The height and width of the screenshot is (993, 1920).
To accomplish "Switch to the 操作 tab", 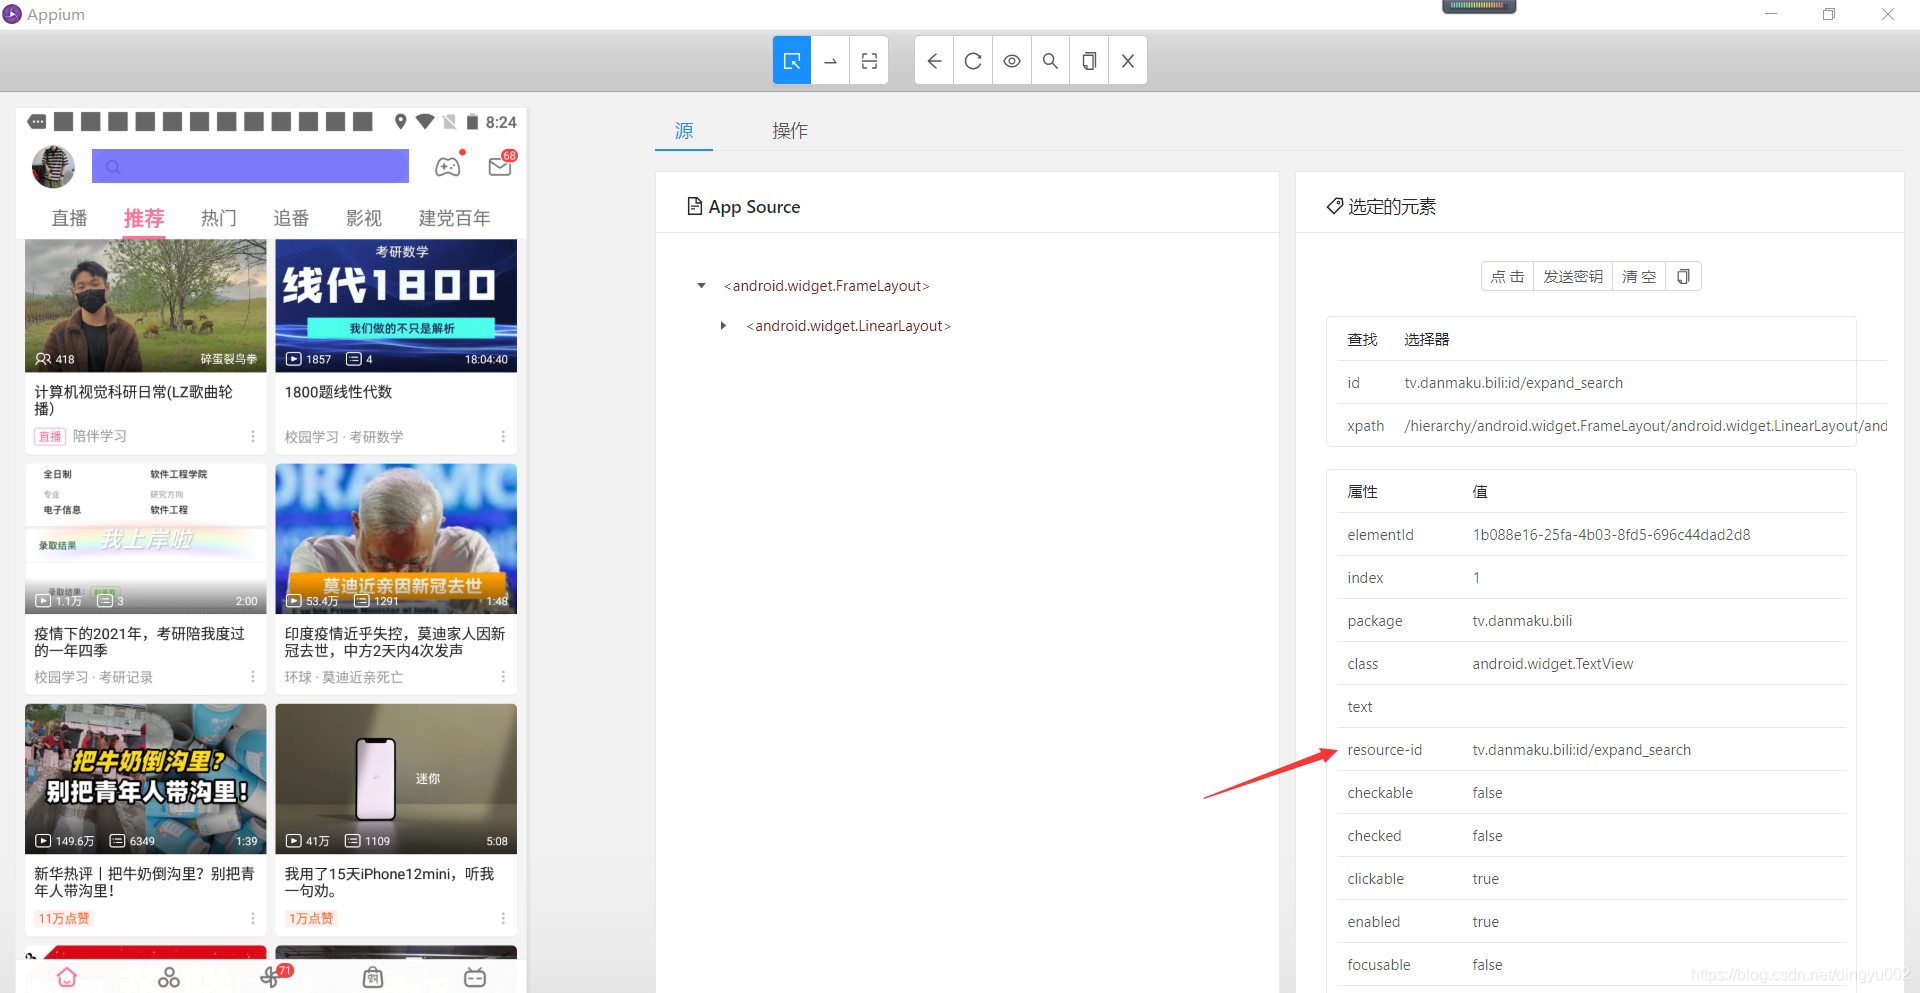I will [790, 131].
